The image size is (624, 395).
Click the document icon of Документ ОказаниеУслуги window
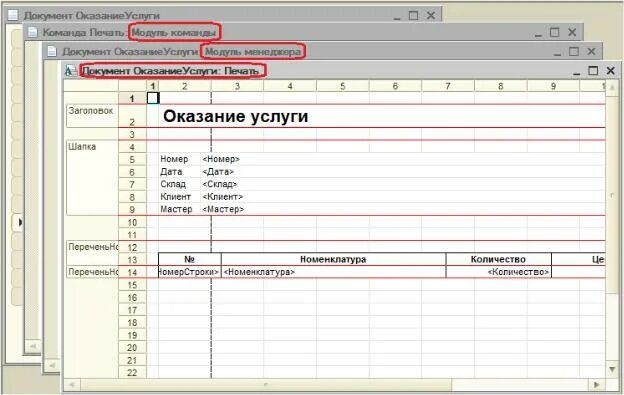pos(13,16)
